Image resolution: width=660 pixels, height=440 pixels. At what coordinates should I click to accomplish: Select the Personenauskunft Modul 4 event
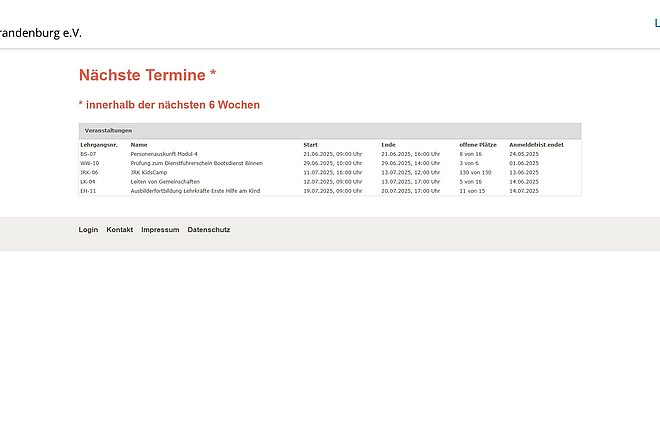[164, 154]
